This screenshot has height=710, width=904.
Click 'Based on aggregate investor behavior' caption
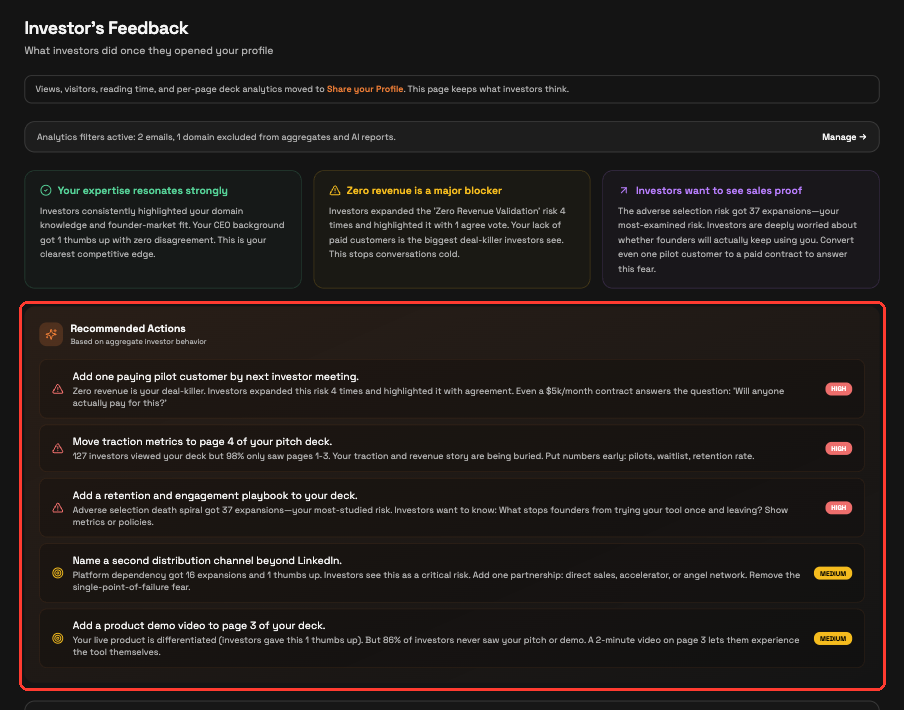(x=138, y=341)
